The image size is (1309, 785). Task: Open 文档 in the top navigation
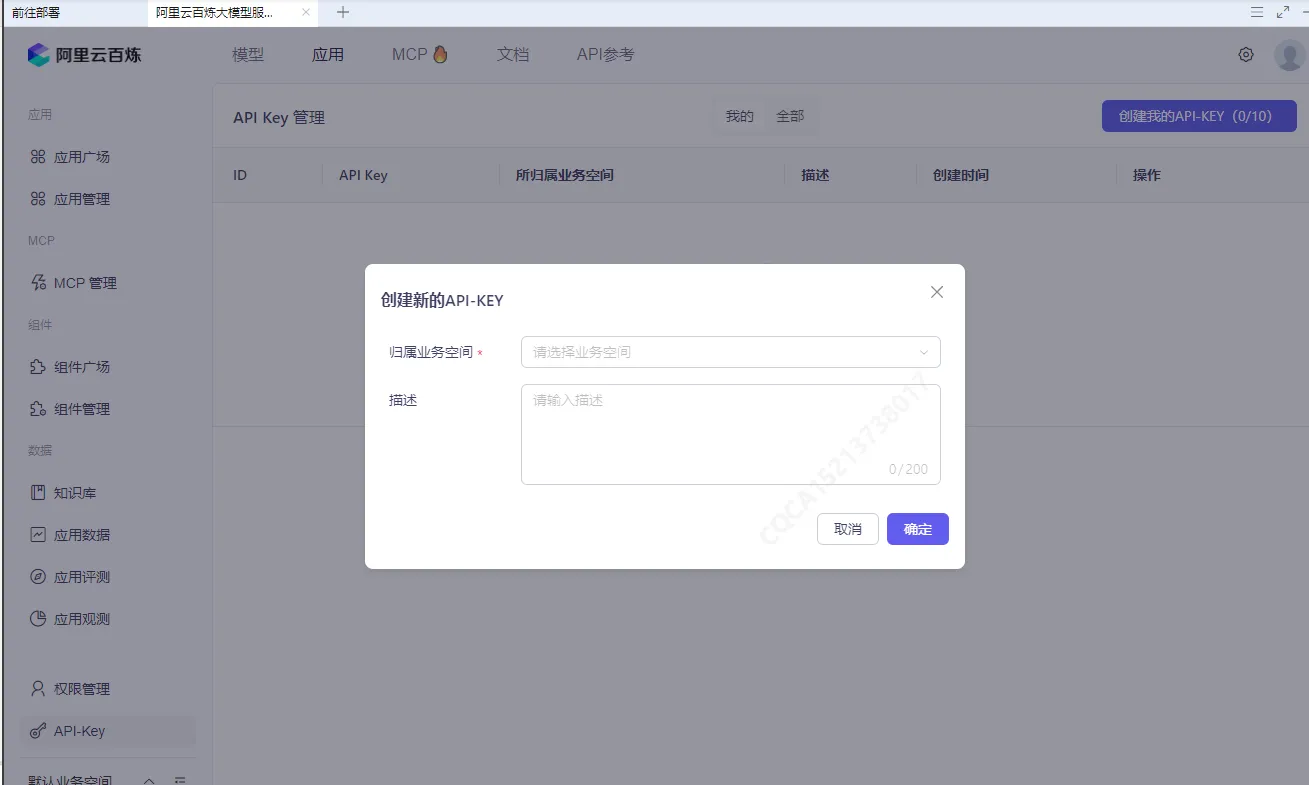click(x=513, y=55)
